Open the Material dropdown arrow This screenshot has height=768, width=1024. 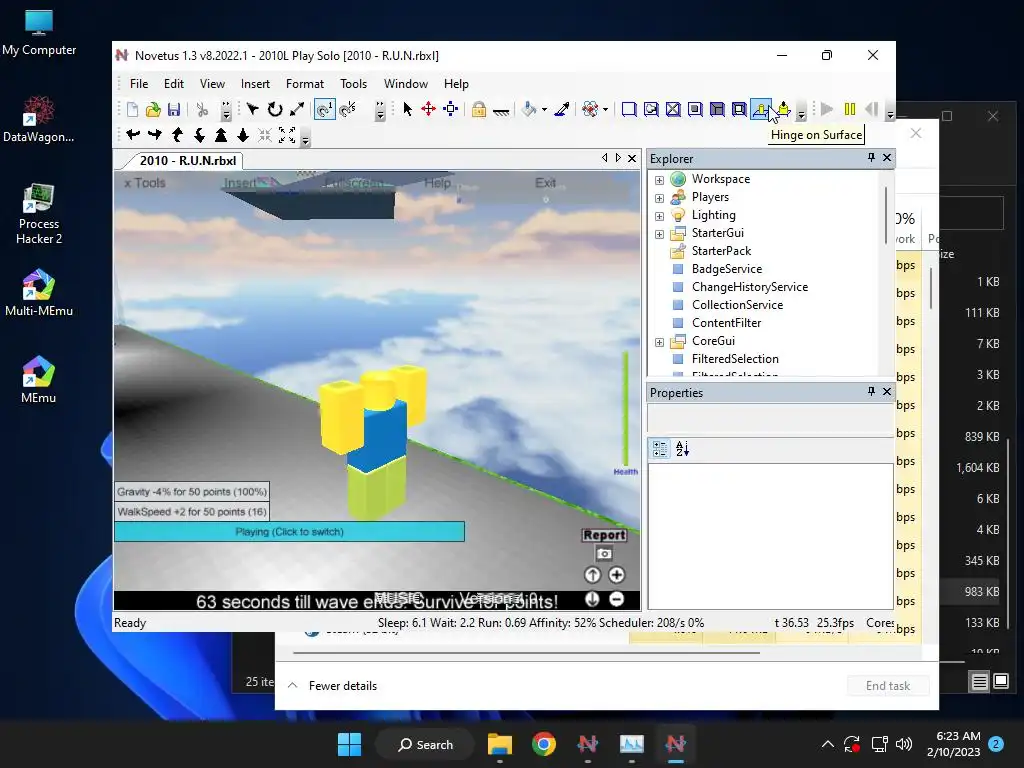tap(605, 109)
